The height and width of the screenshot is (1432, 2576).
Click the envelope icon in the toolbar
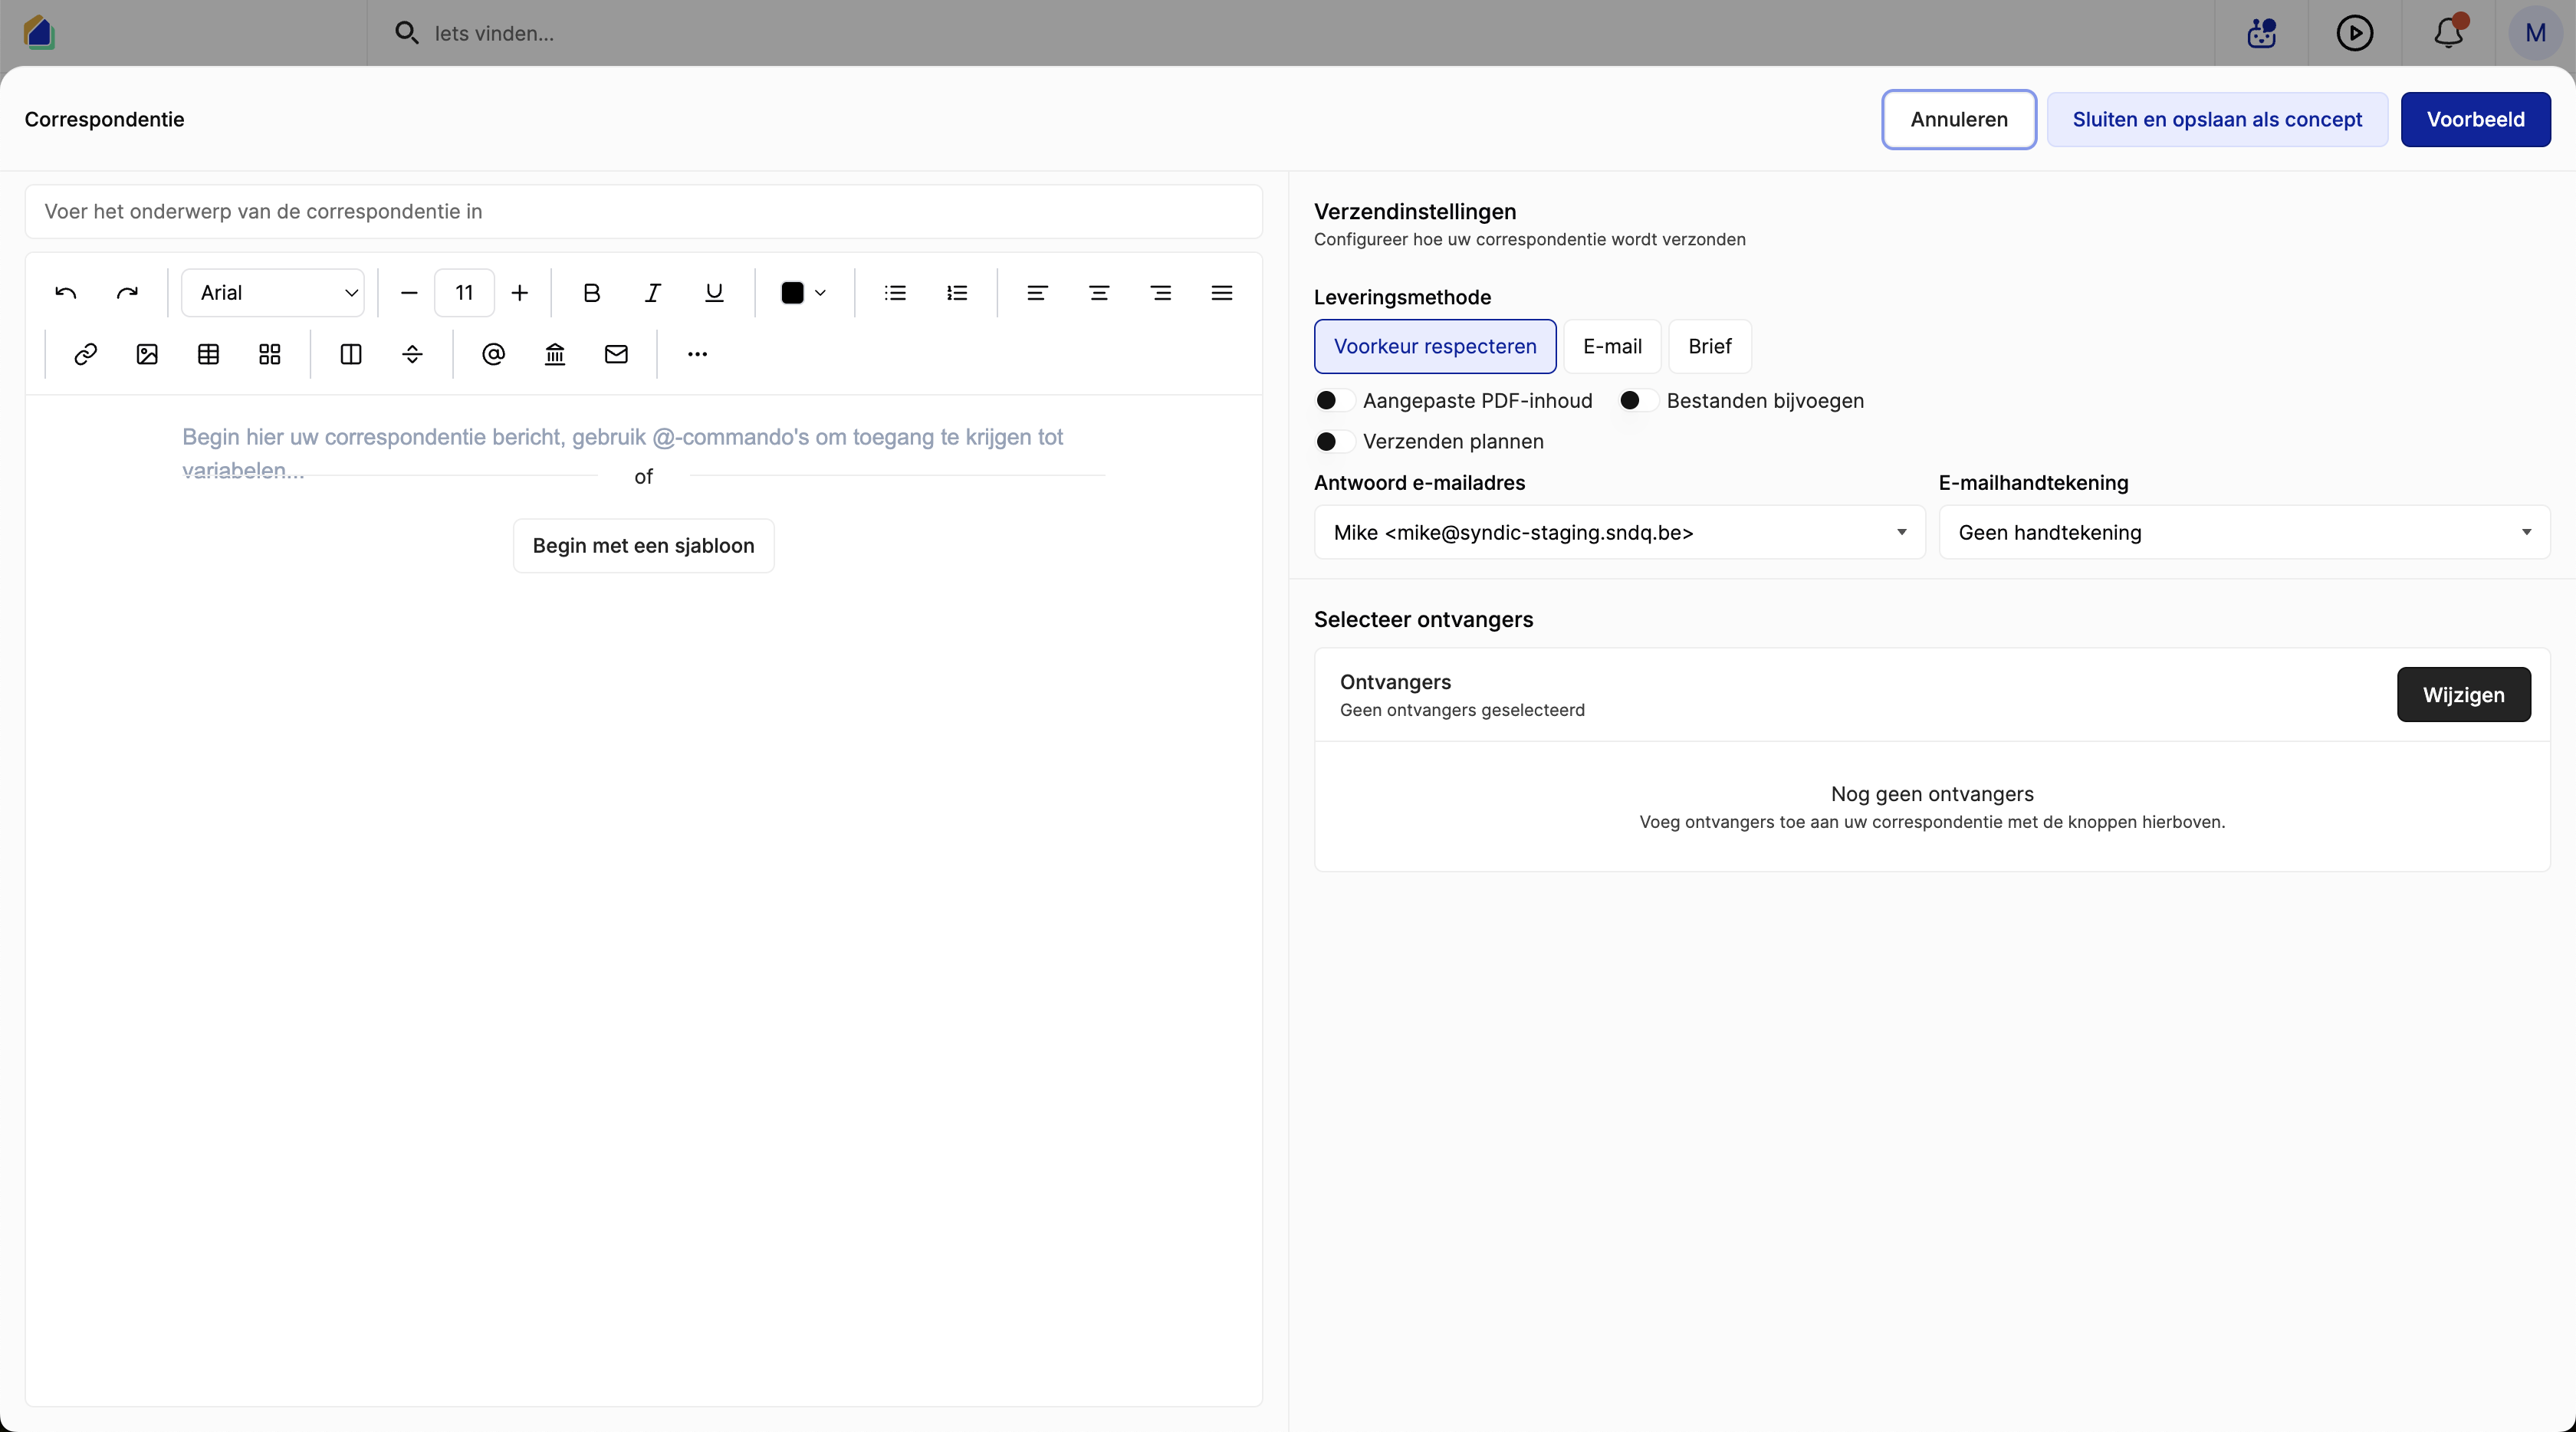coord(617,354)
